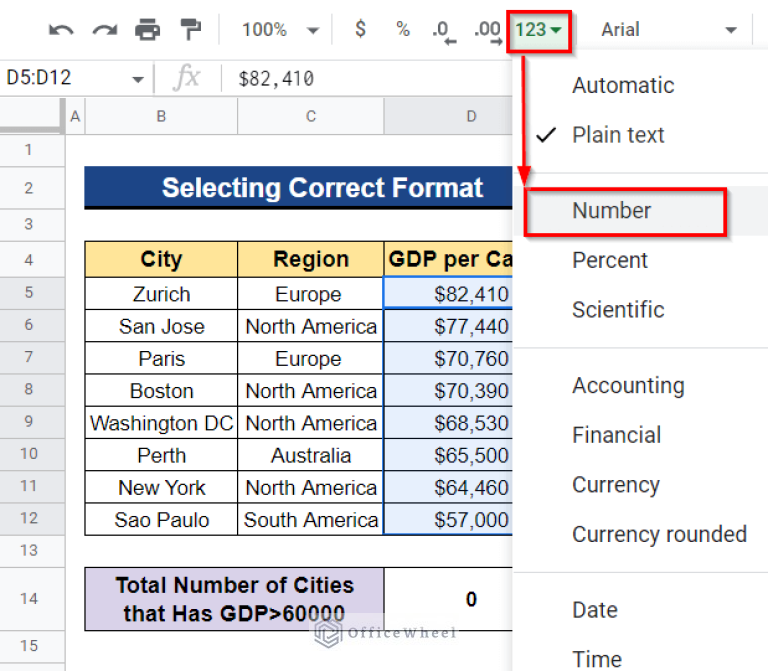This screenshot has height=671, width=768.
Task: Select column C header
Action: tap(311, 117)
